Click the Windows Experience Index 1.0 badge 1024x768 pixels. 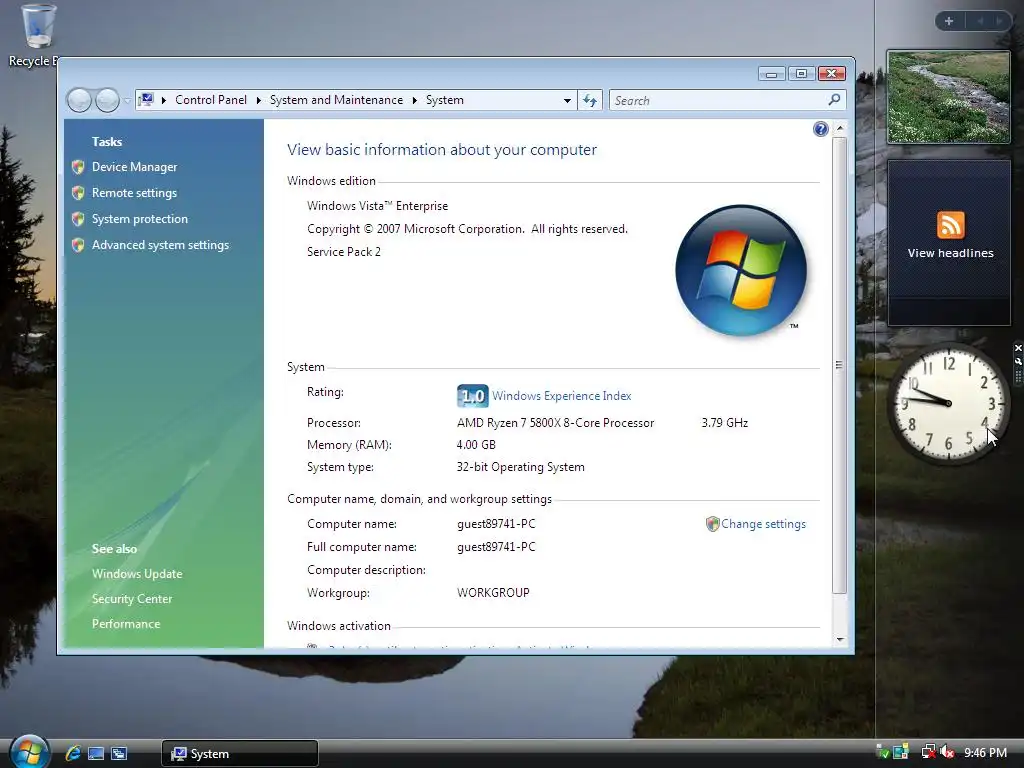[x=472, y=396]
